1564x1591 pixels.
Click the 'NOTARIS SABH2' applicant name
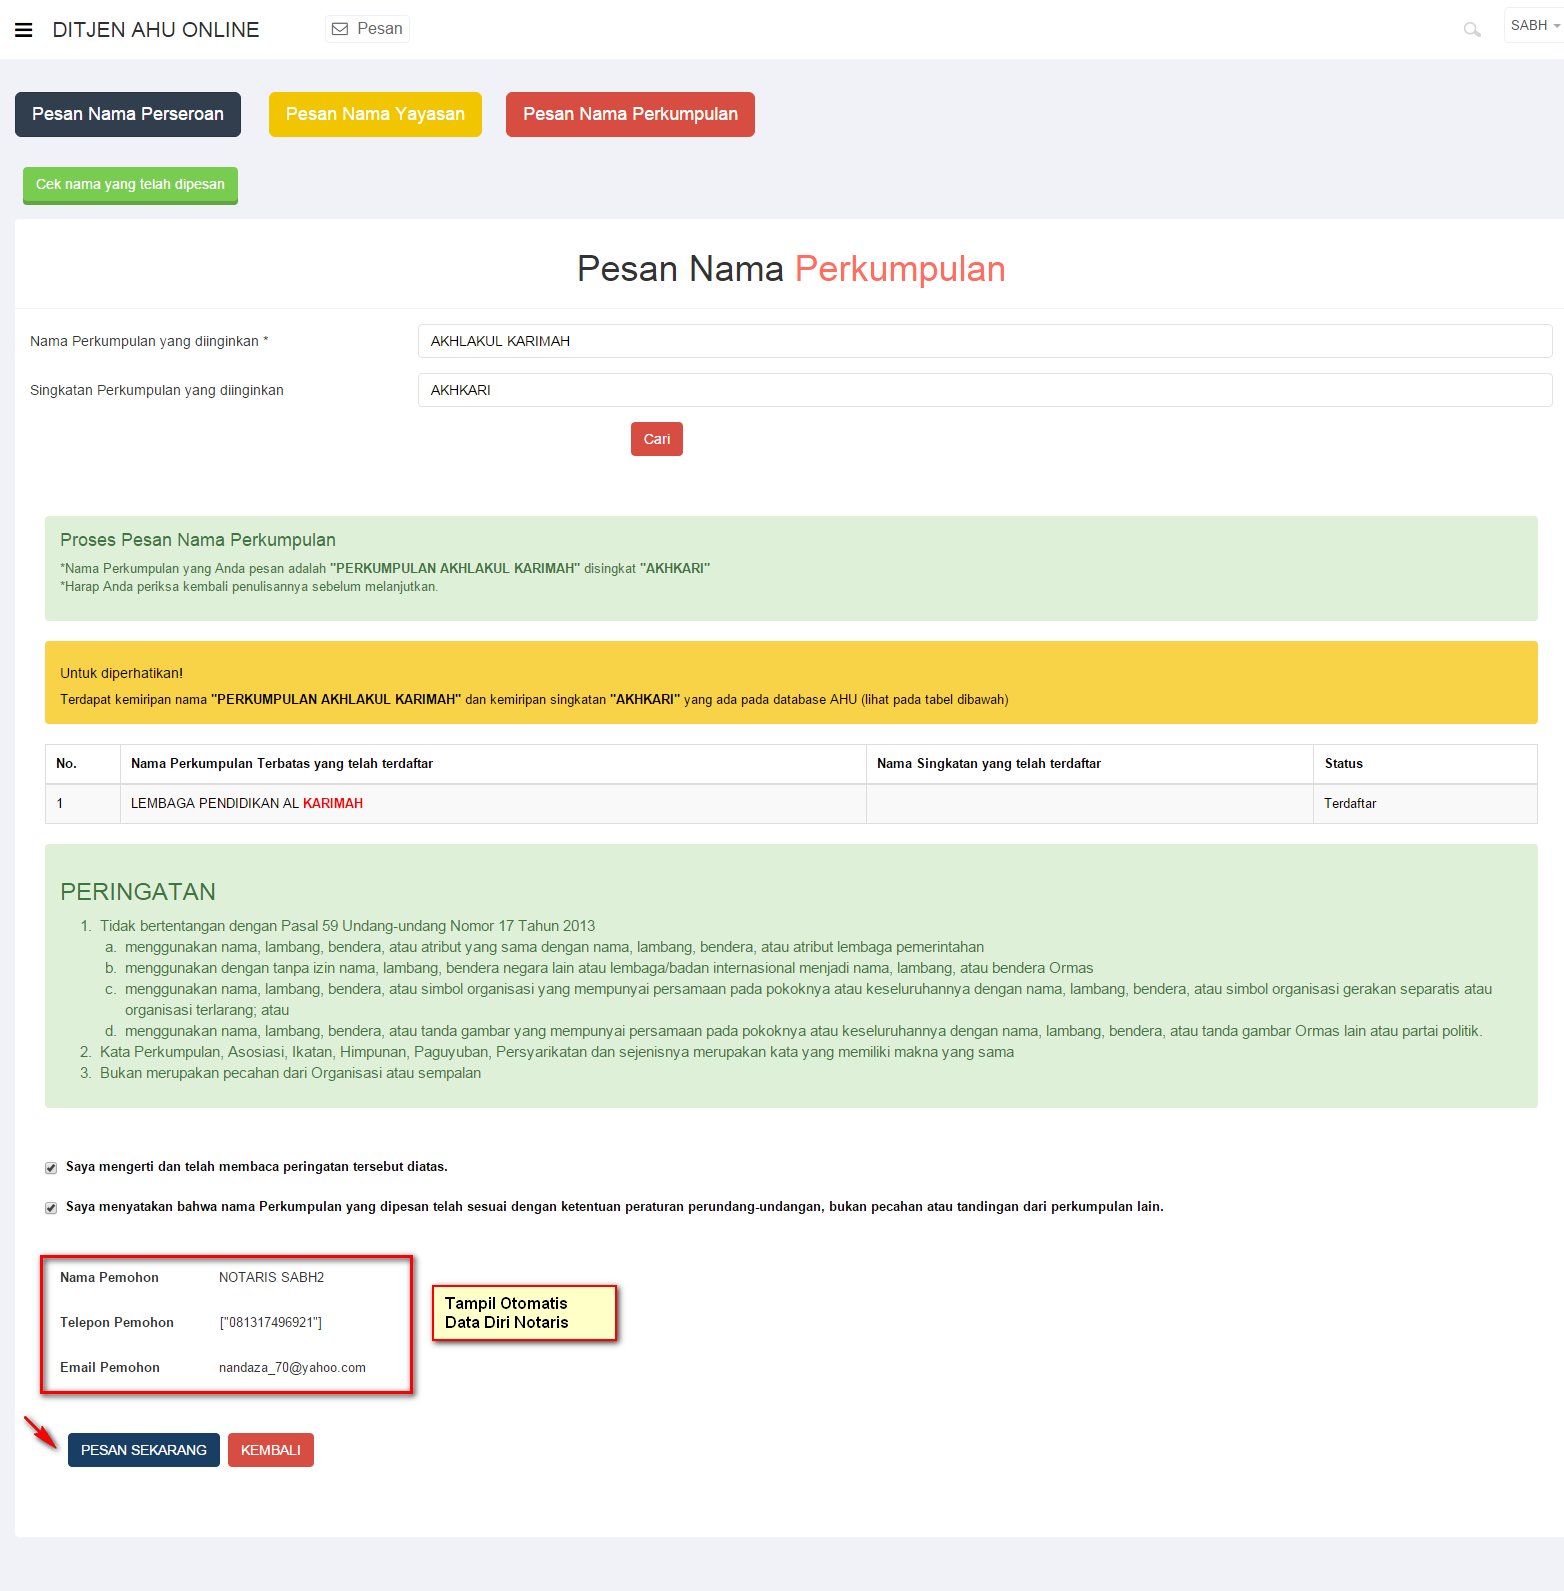(271, 1277)
